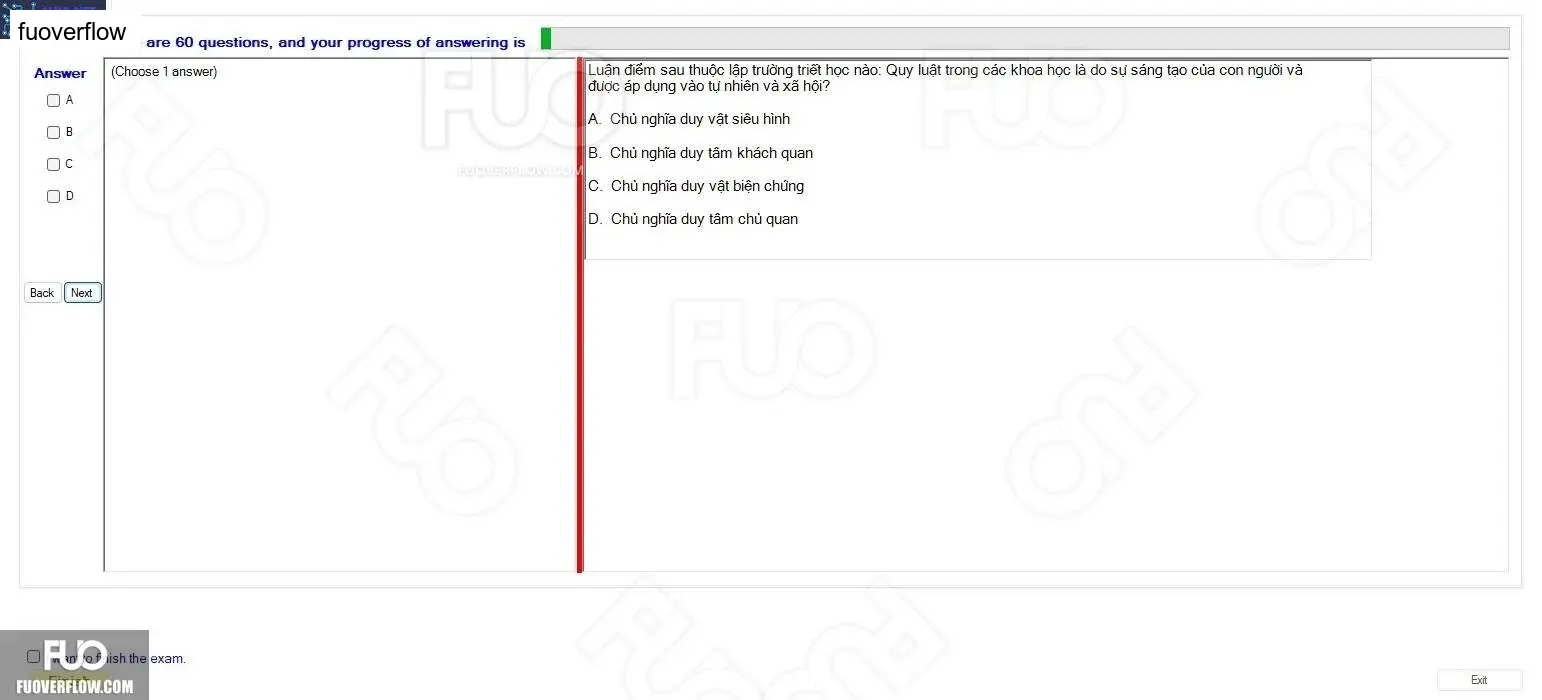The width and height of the screenshot is (1542, 700).
Task: Click the question text beginning Luận điểm sau
Action: click(x=945, y=78)
